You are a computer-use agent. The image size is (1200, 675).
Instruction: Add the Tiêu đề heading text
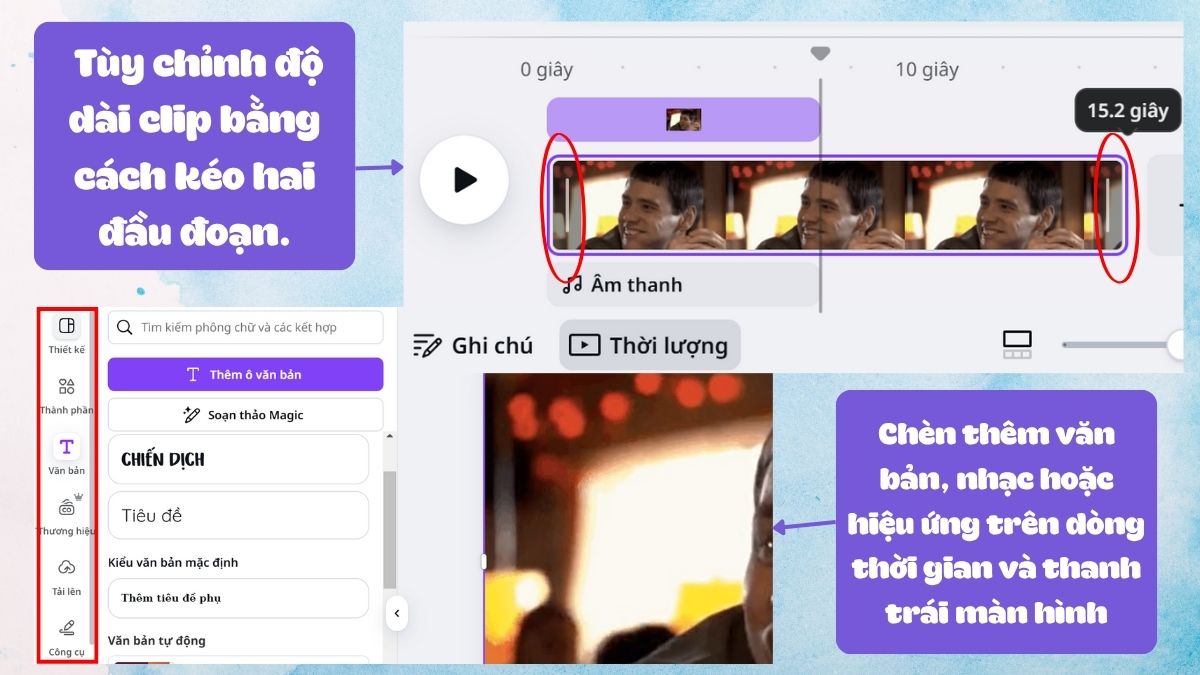click(239, 515)
